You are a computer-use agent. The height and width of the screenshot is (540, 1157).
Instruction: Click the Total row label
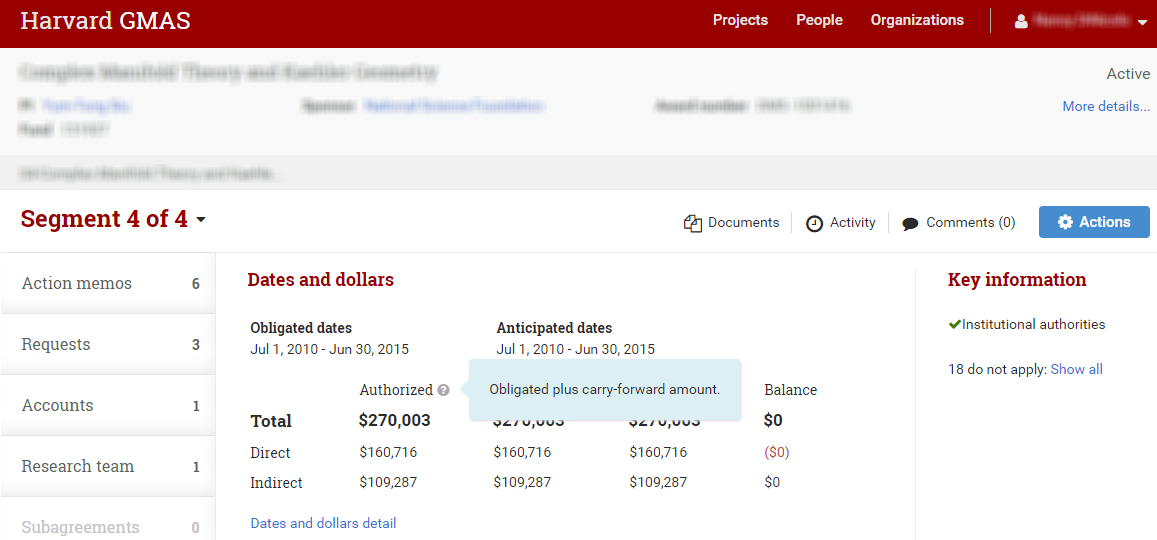(272, 421)
